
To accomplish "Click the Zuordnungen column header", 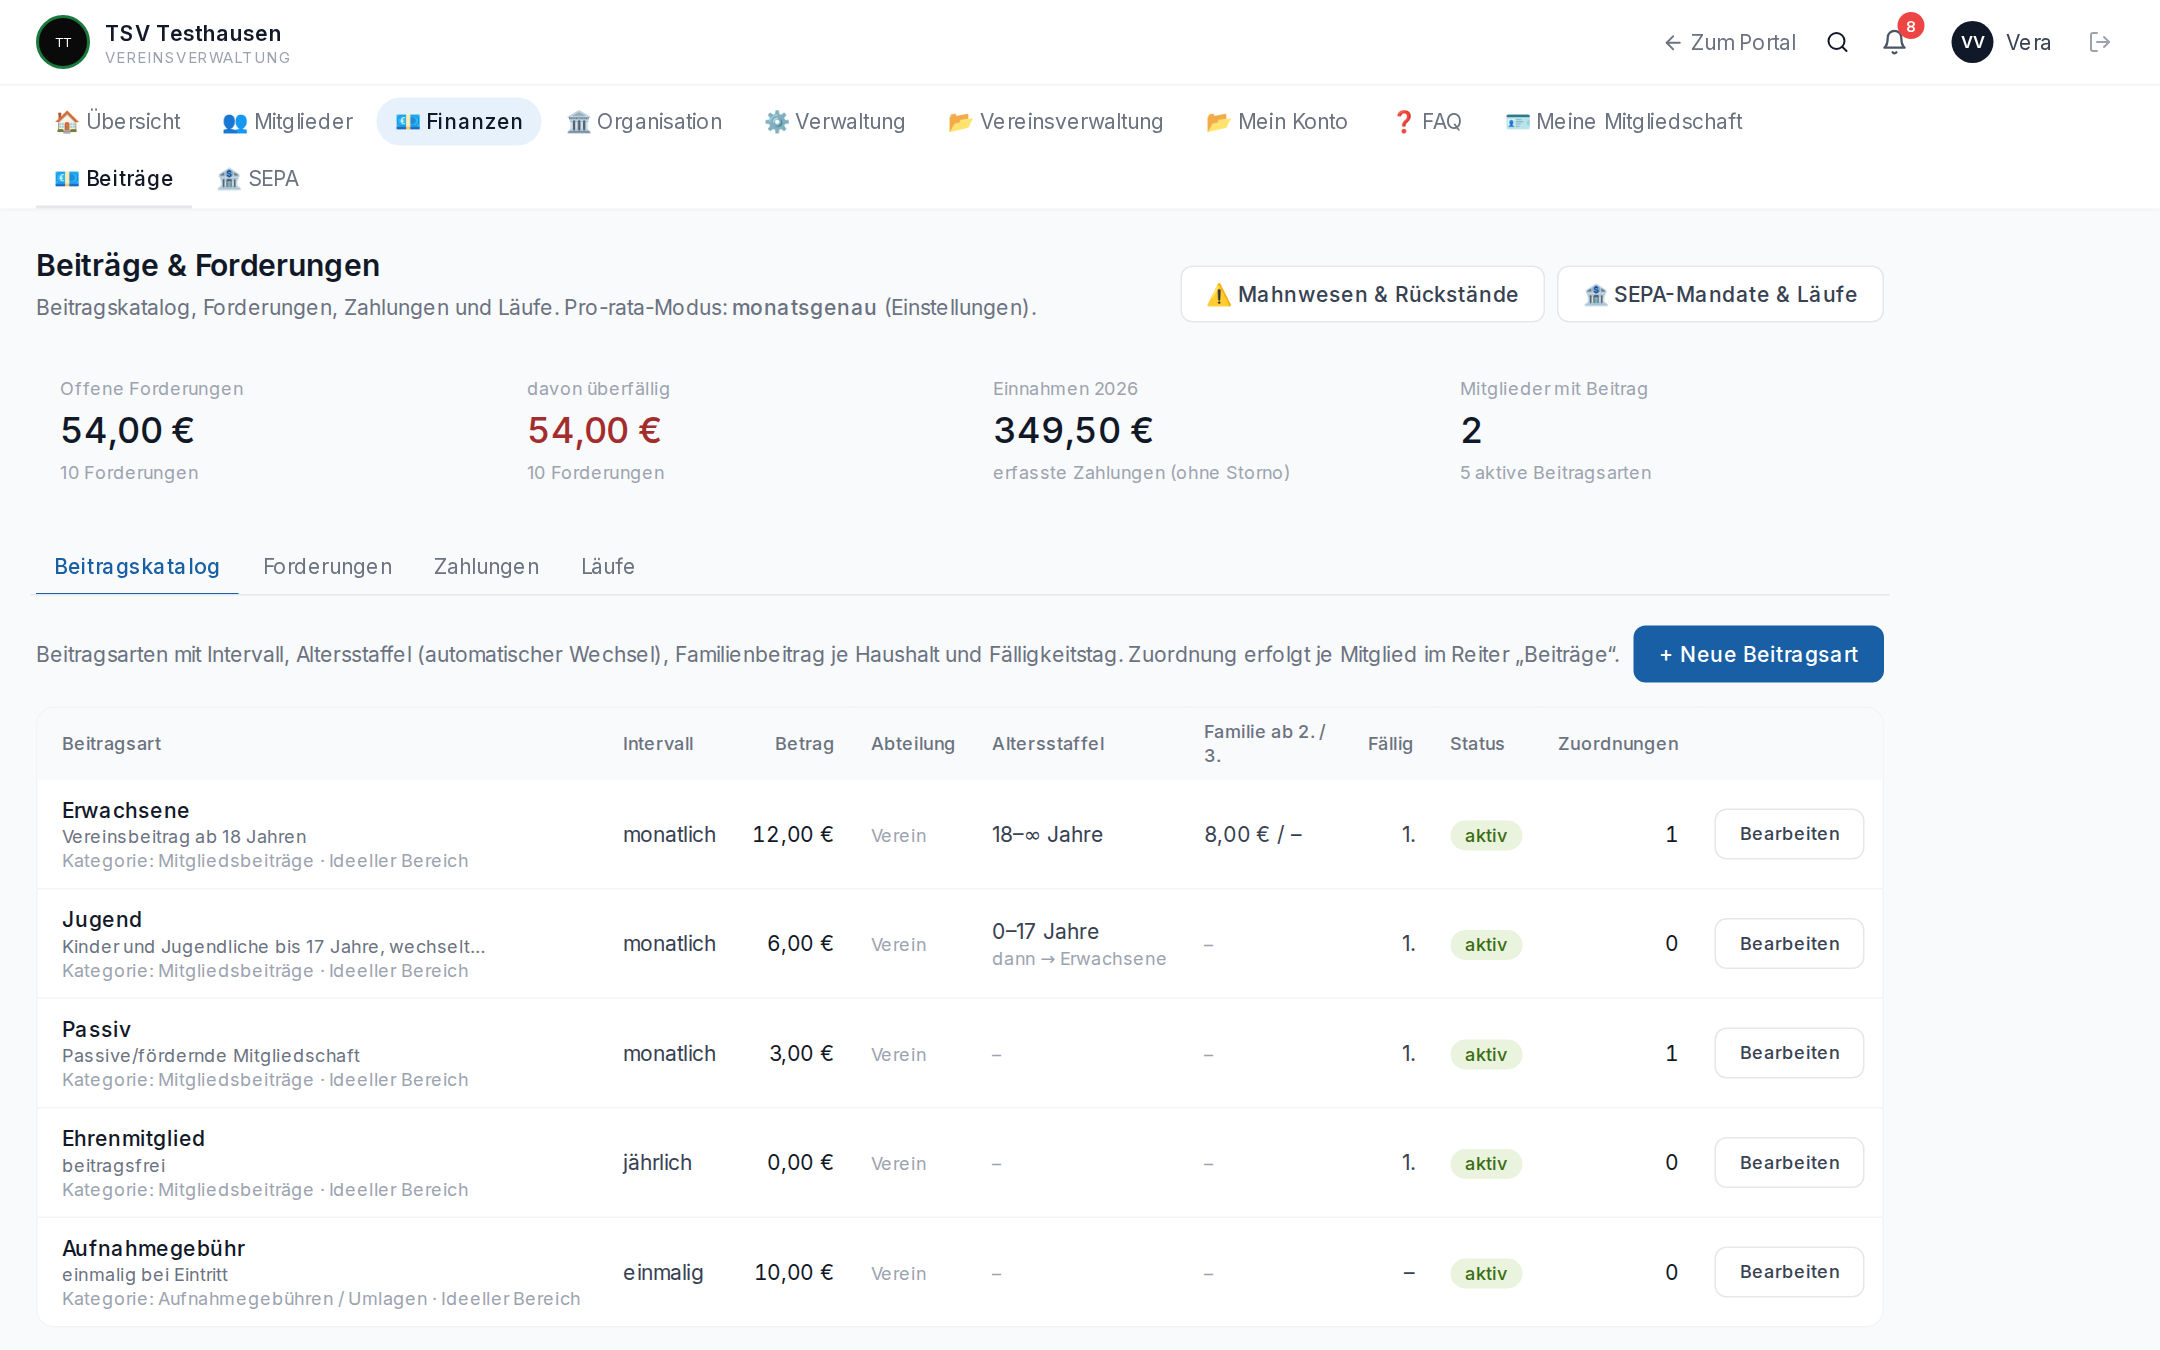I will tap(1618, 744).
